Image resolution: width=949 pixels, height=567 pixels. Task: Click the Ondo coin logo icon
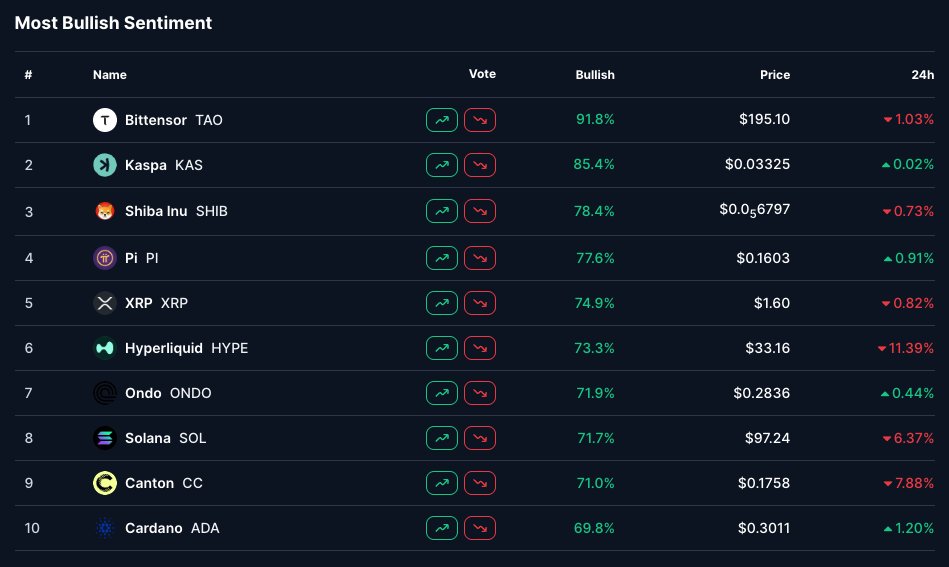105,393
